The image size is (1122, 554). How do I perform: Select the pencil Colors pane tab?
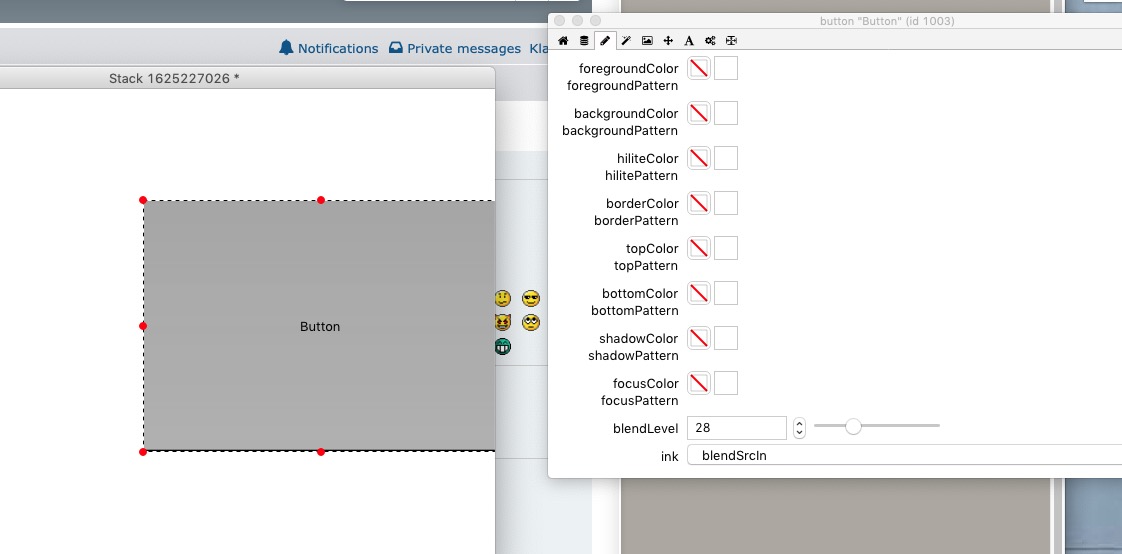pyautogui.click(x=605, y=41)
